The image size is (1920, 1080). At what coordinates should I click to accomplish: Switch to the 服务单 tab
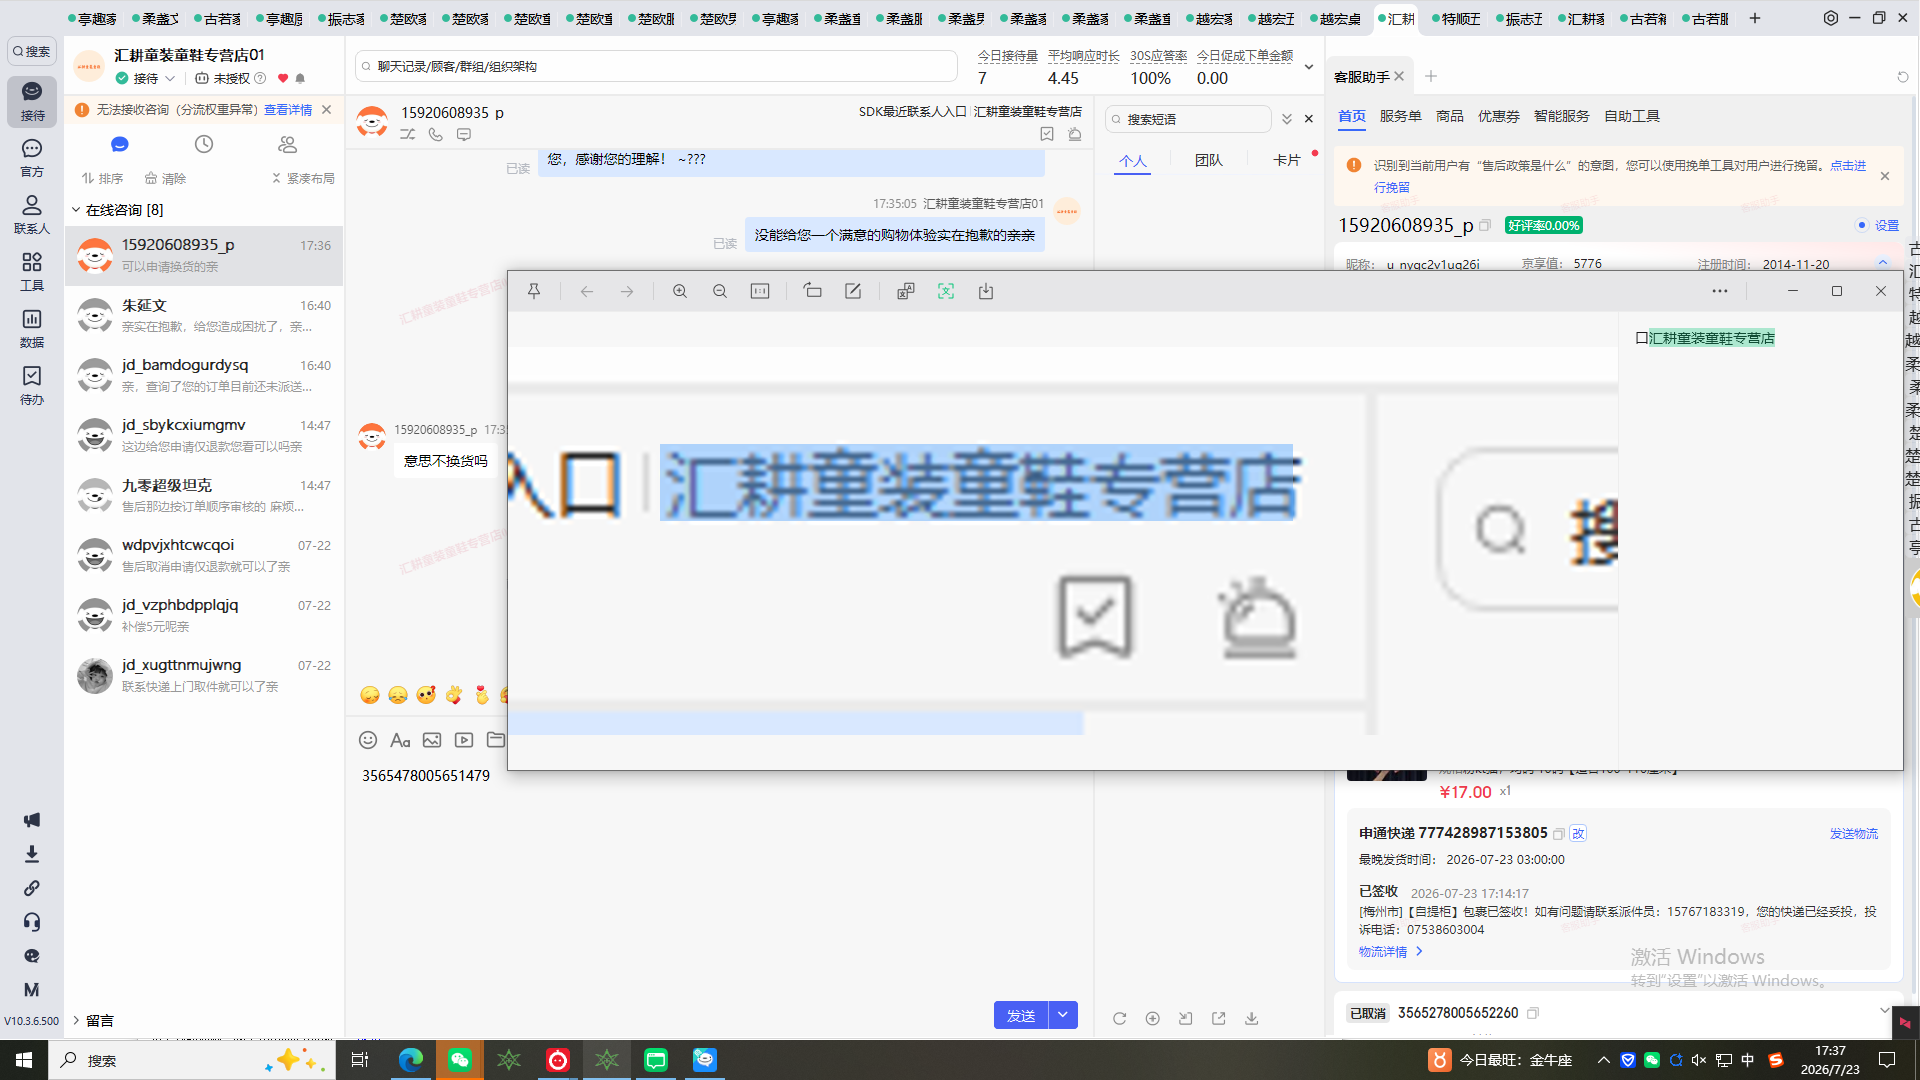click(1400, 116)
